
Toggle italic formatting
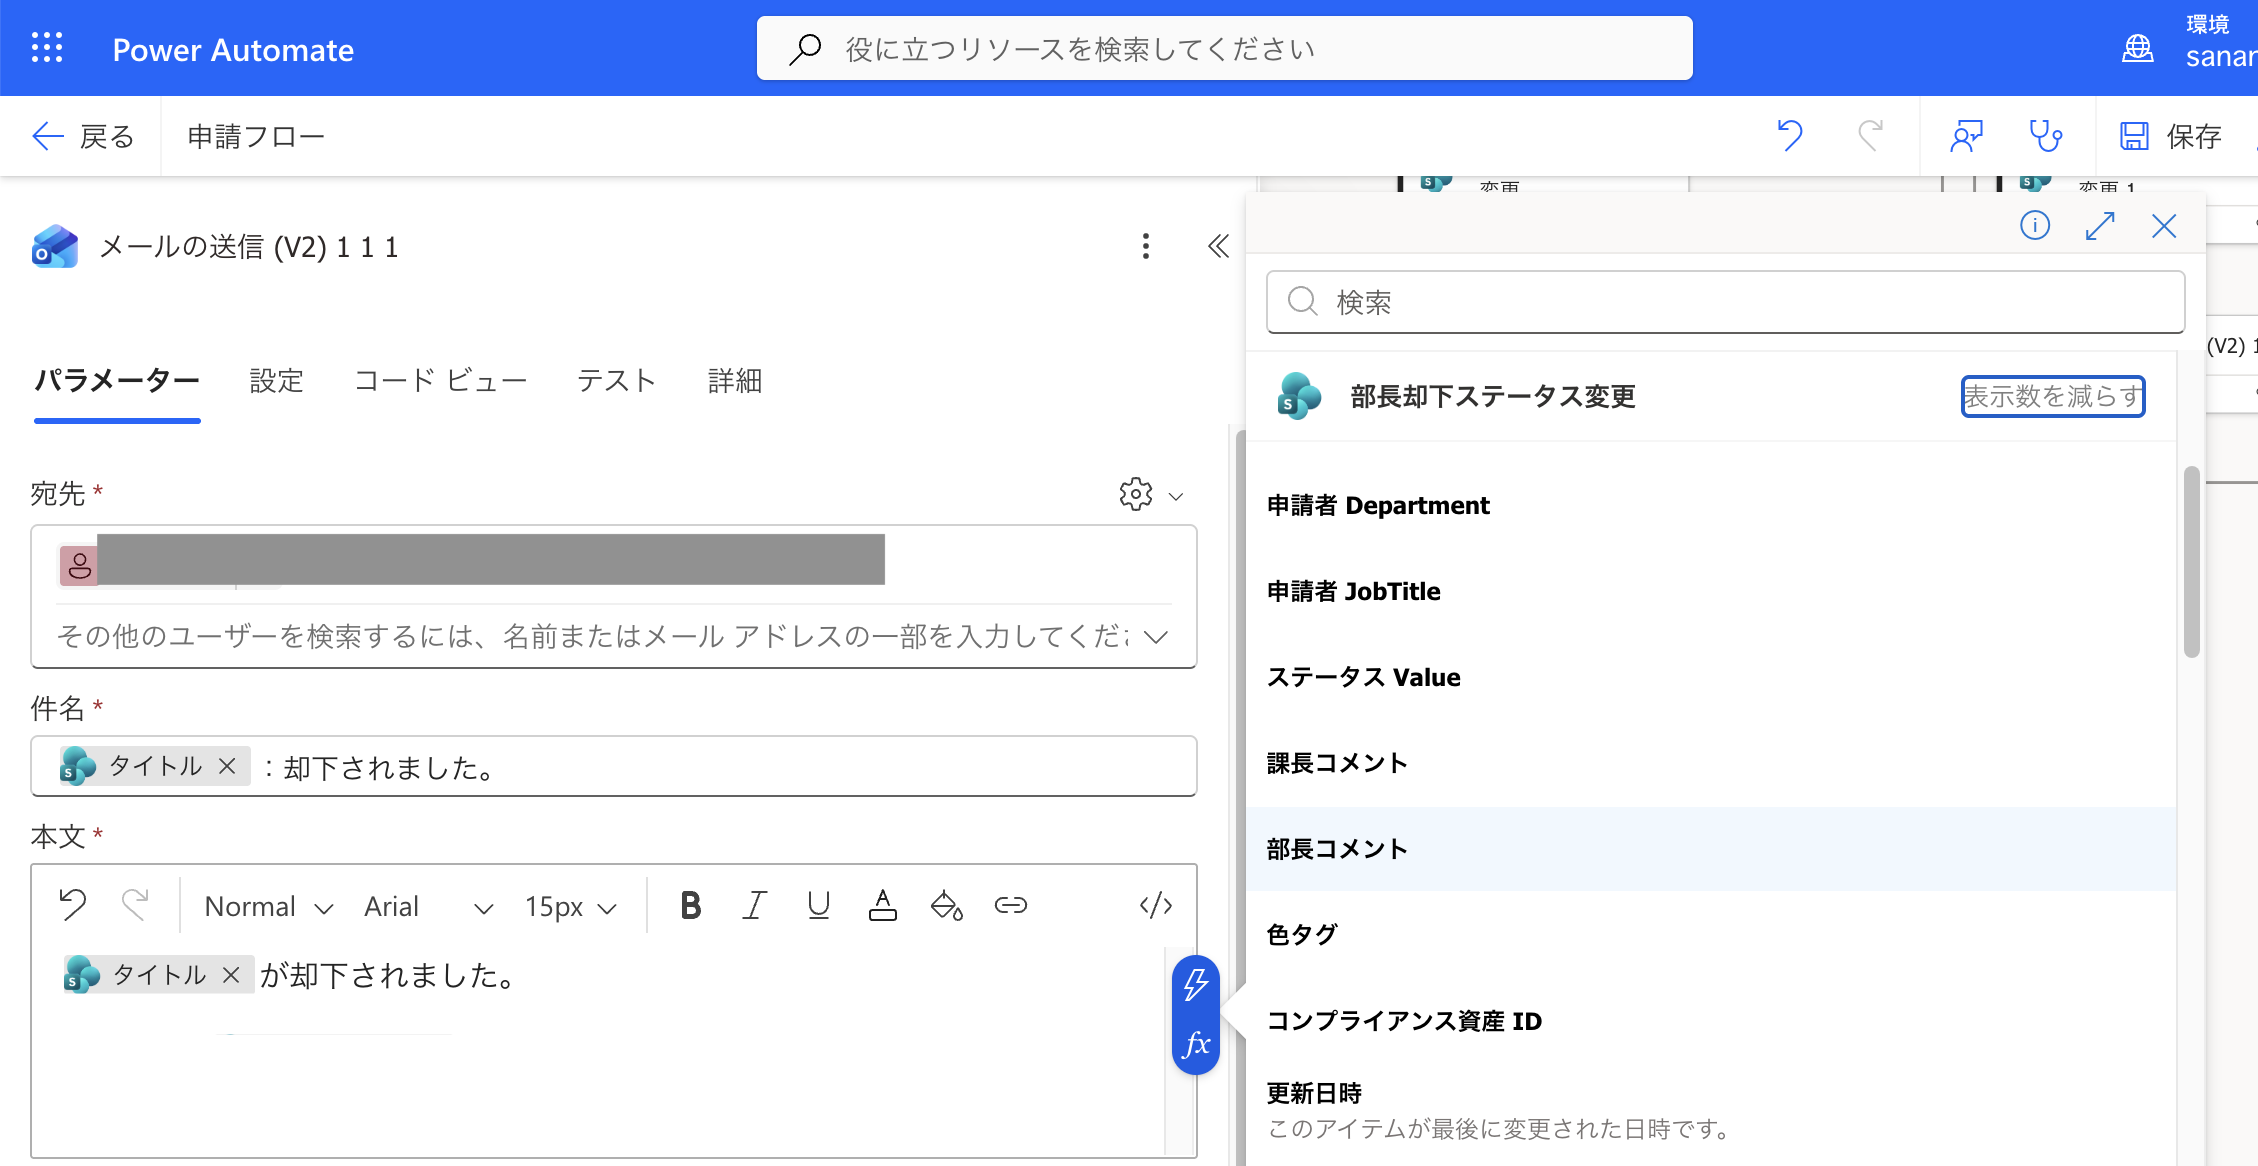click(755, 905)
